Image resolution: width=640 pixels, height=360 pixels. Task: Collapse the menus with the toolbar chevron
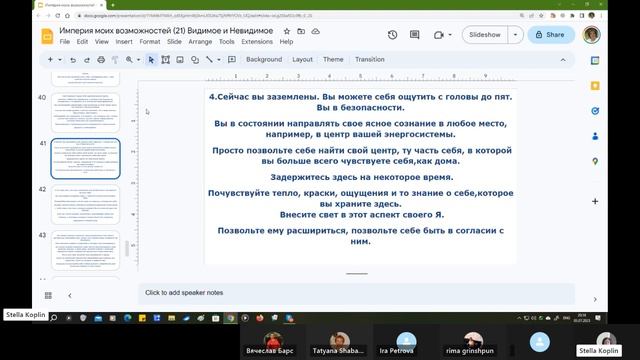pyautogui.click(x=563, y=60)
